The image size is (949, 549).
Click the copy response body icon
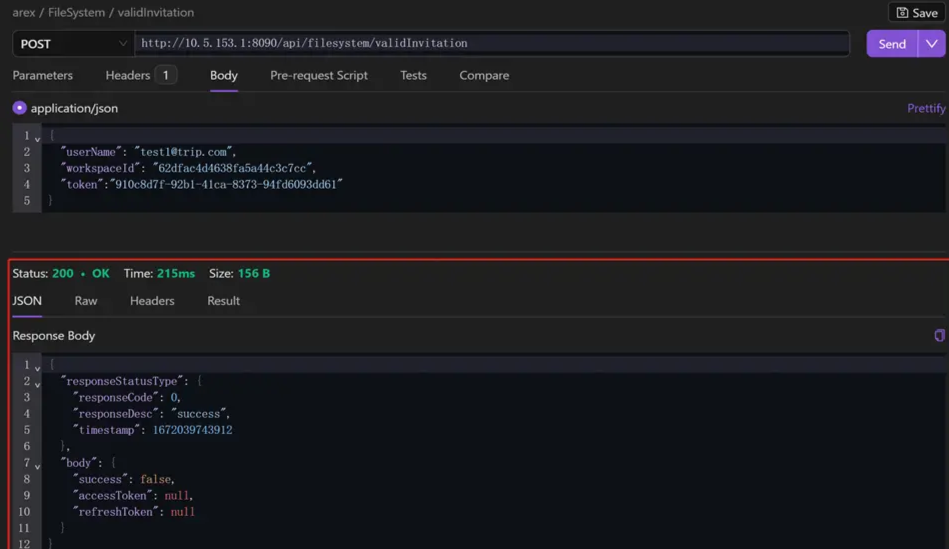point(939,336)
